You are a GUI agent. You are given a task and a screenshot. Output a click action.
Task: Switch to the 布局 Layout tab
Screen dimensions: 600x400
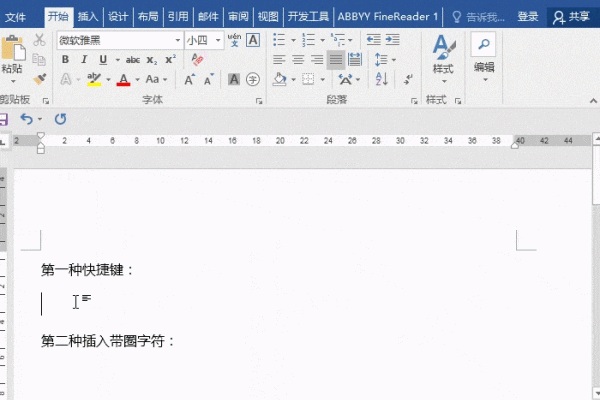pos(148,16)
